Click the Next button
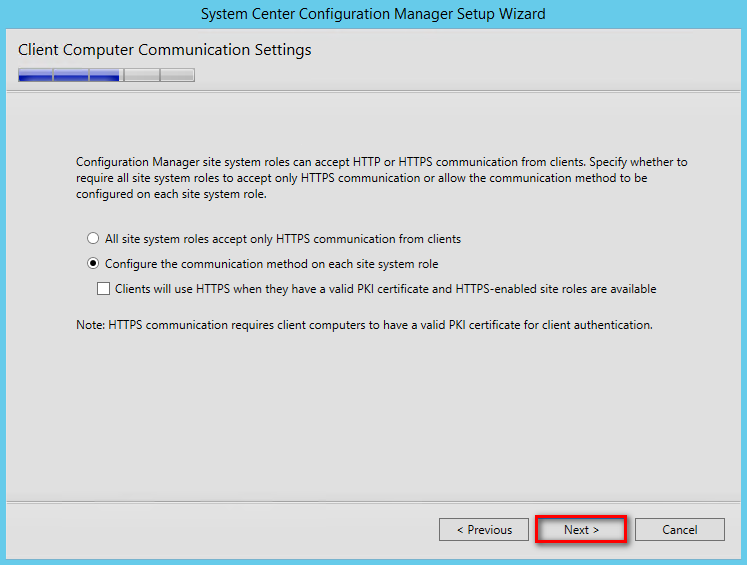This screenshot has height=565, width=747. 581,529
